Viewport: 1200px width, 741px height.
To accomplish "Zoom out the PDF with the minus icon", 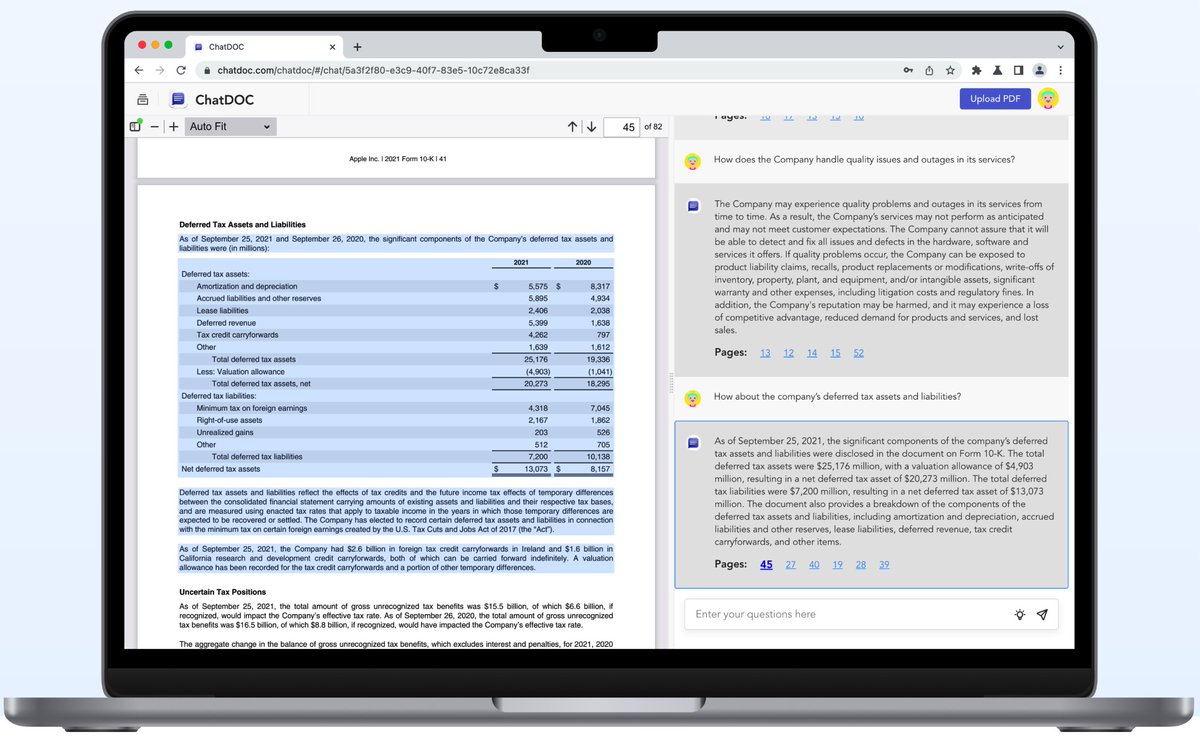I will coord(155,127).
